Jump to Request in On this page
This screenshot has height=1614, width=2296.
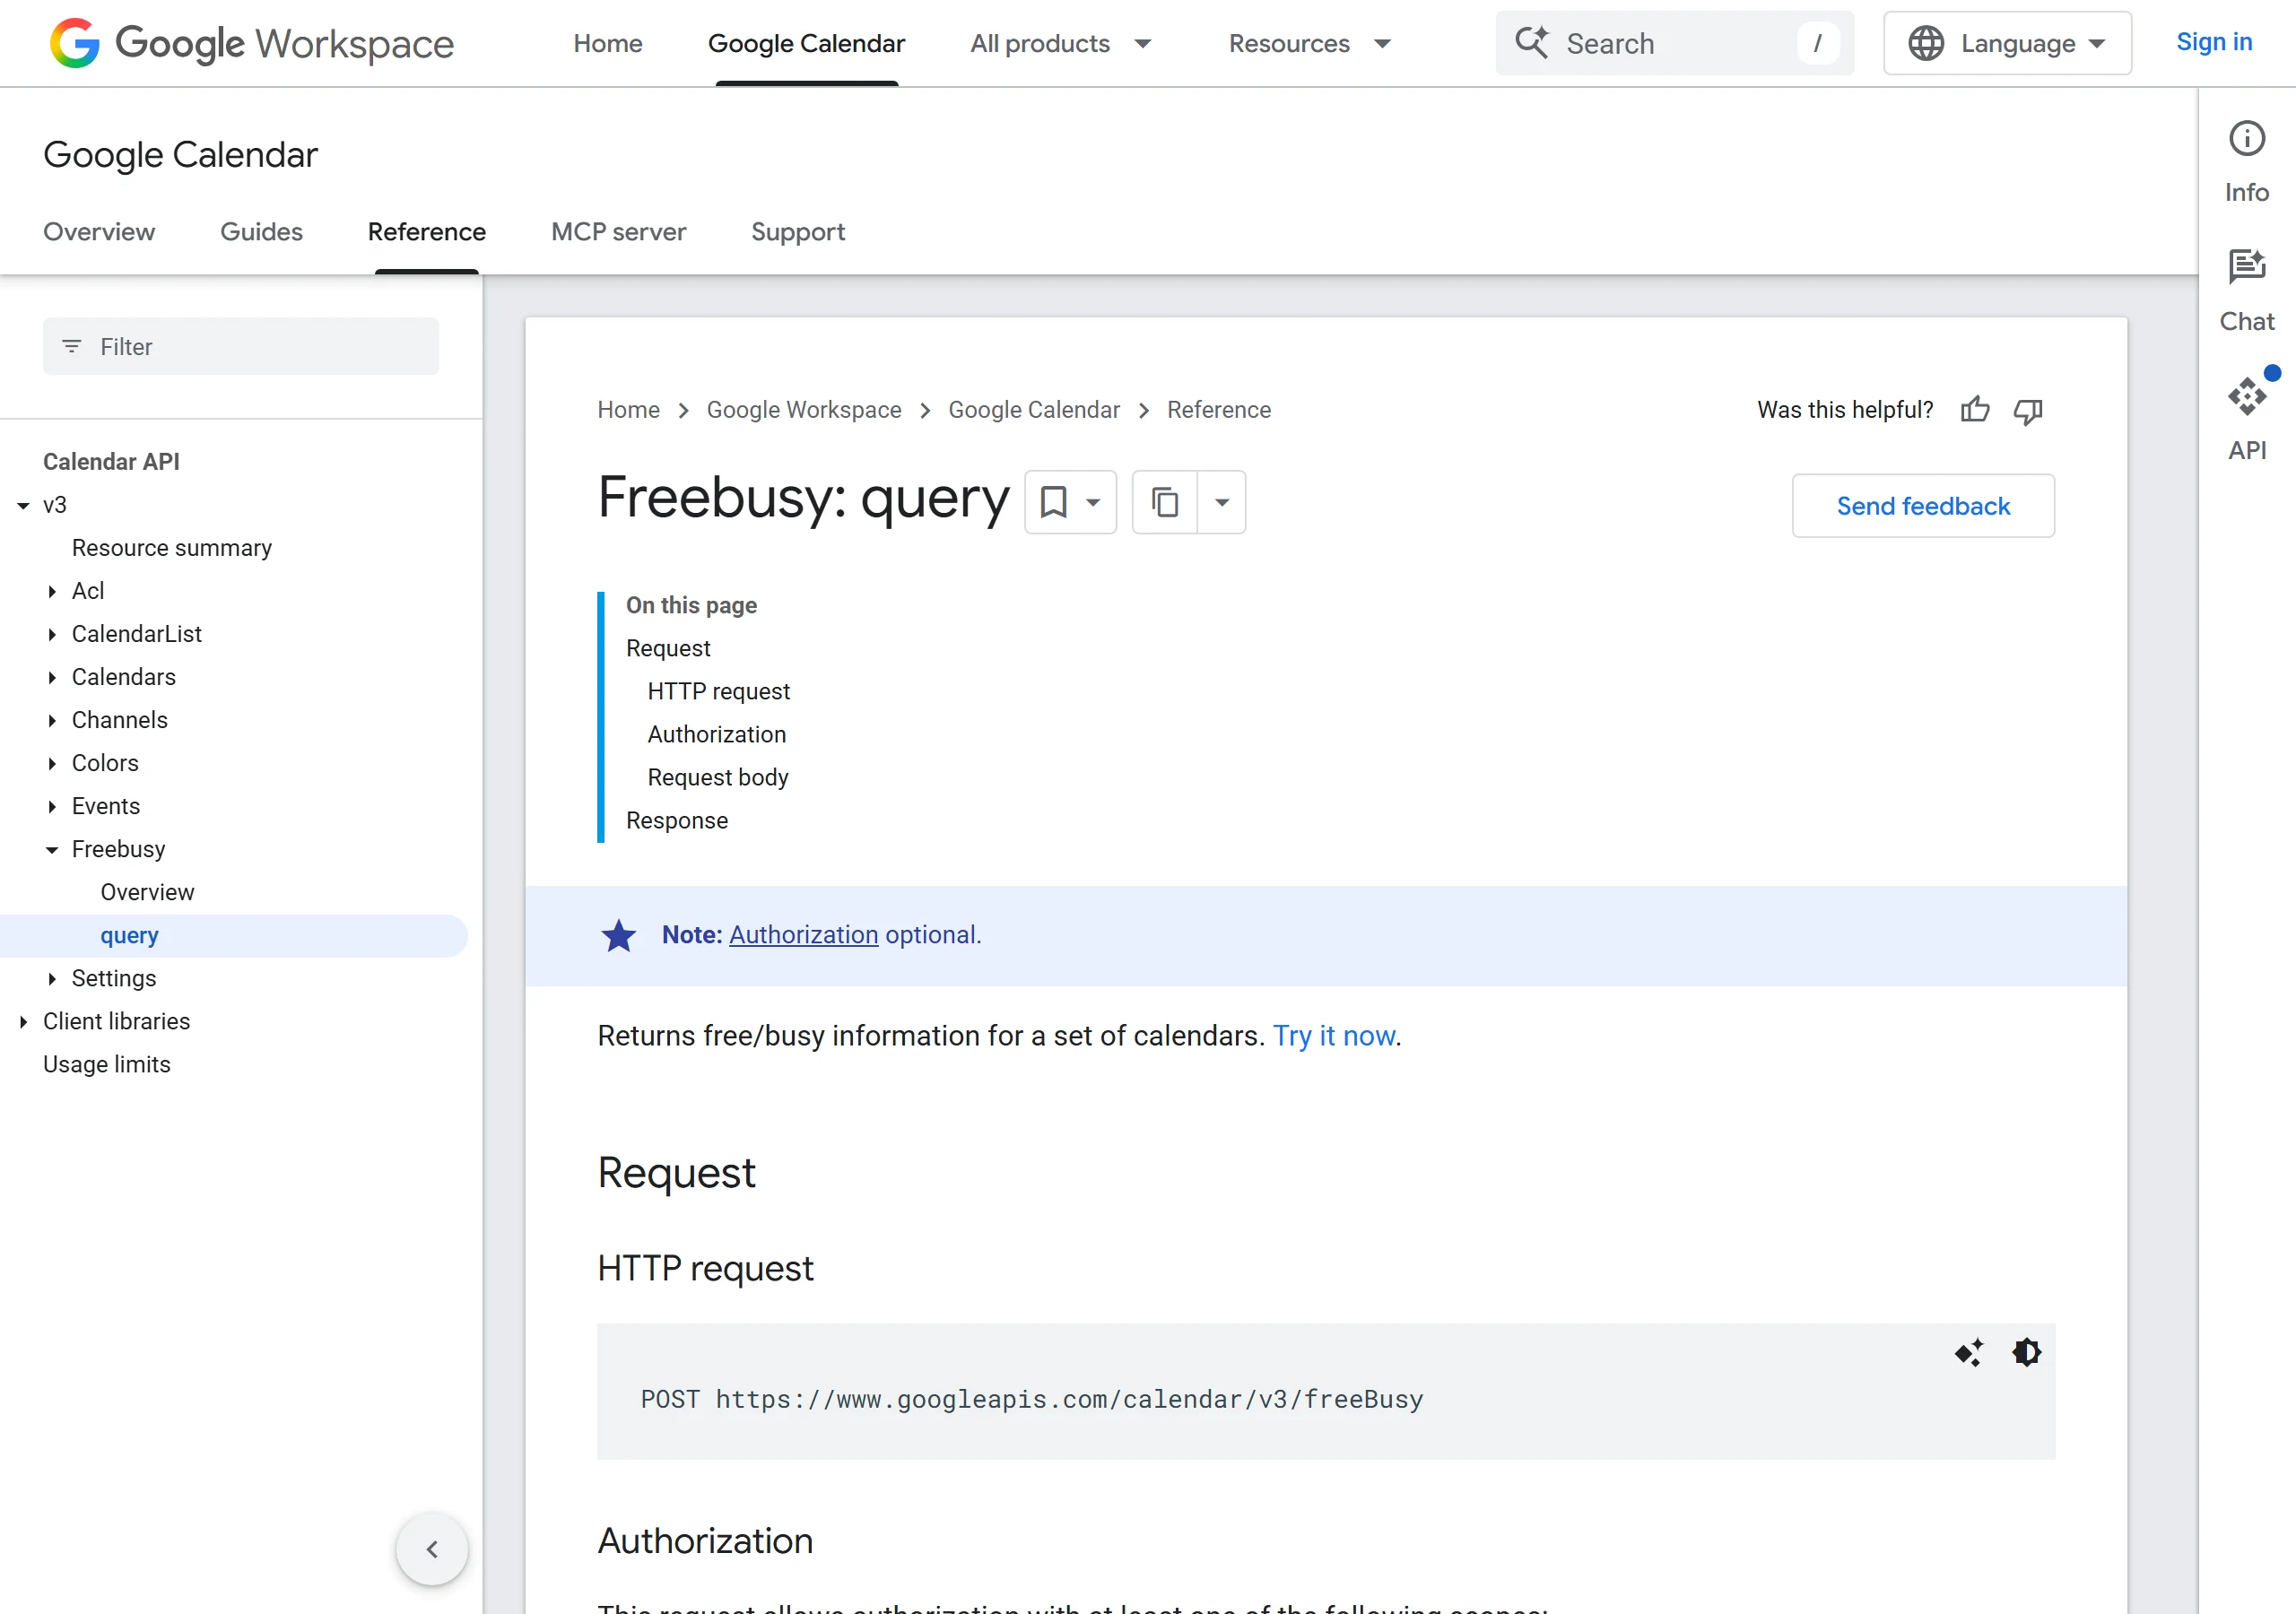point(668,648)
